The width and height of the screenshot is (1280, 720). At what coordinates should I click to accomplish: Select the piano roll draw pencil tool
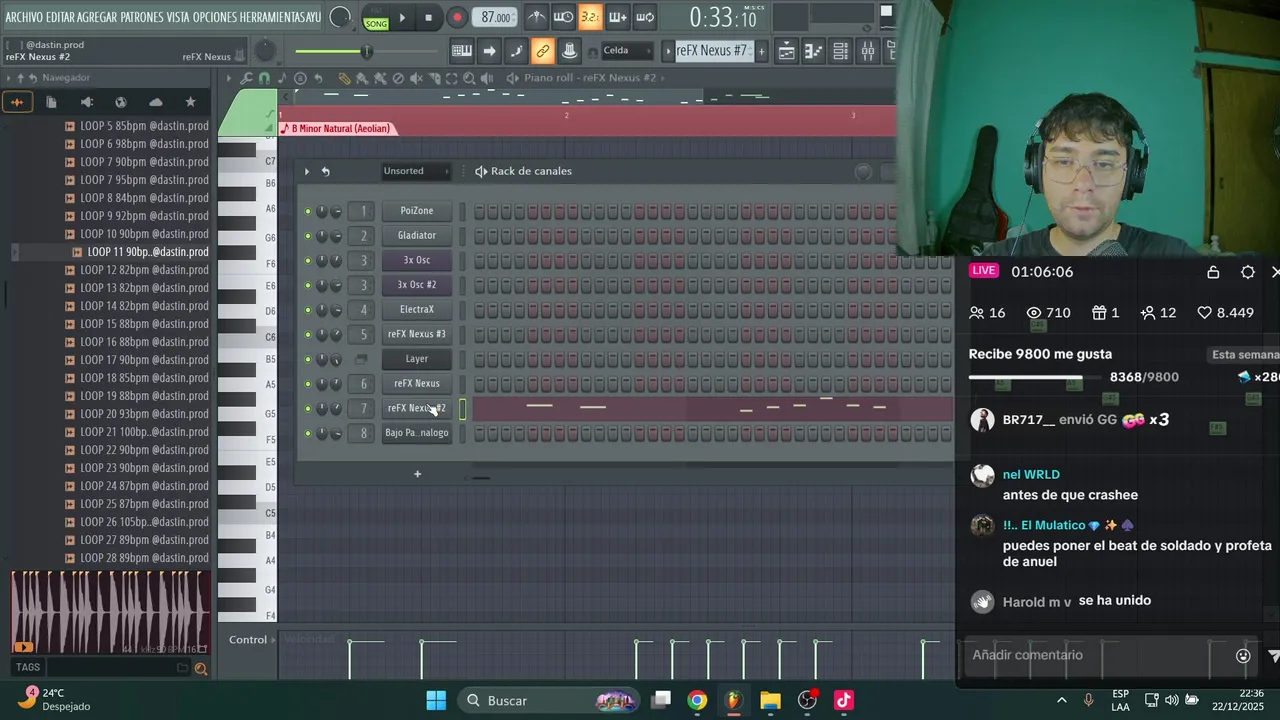point(344,78)
